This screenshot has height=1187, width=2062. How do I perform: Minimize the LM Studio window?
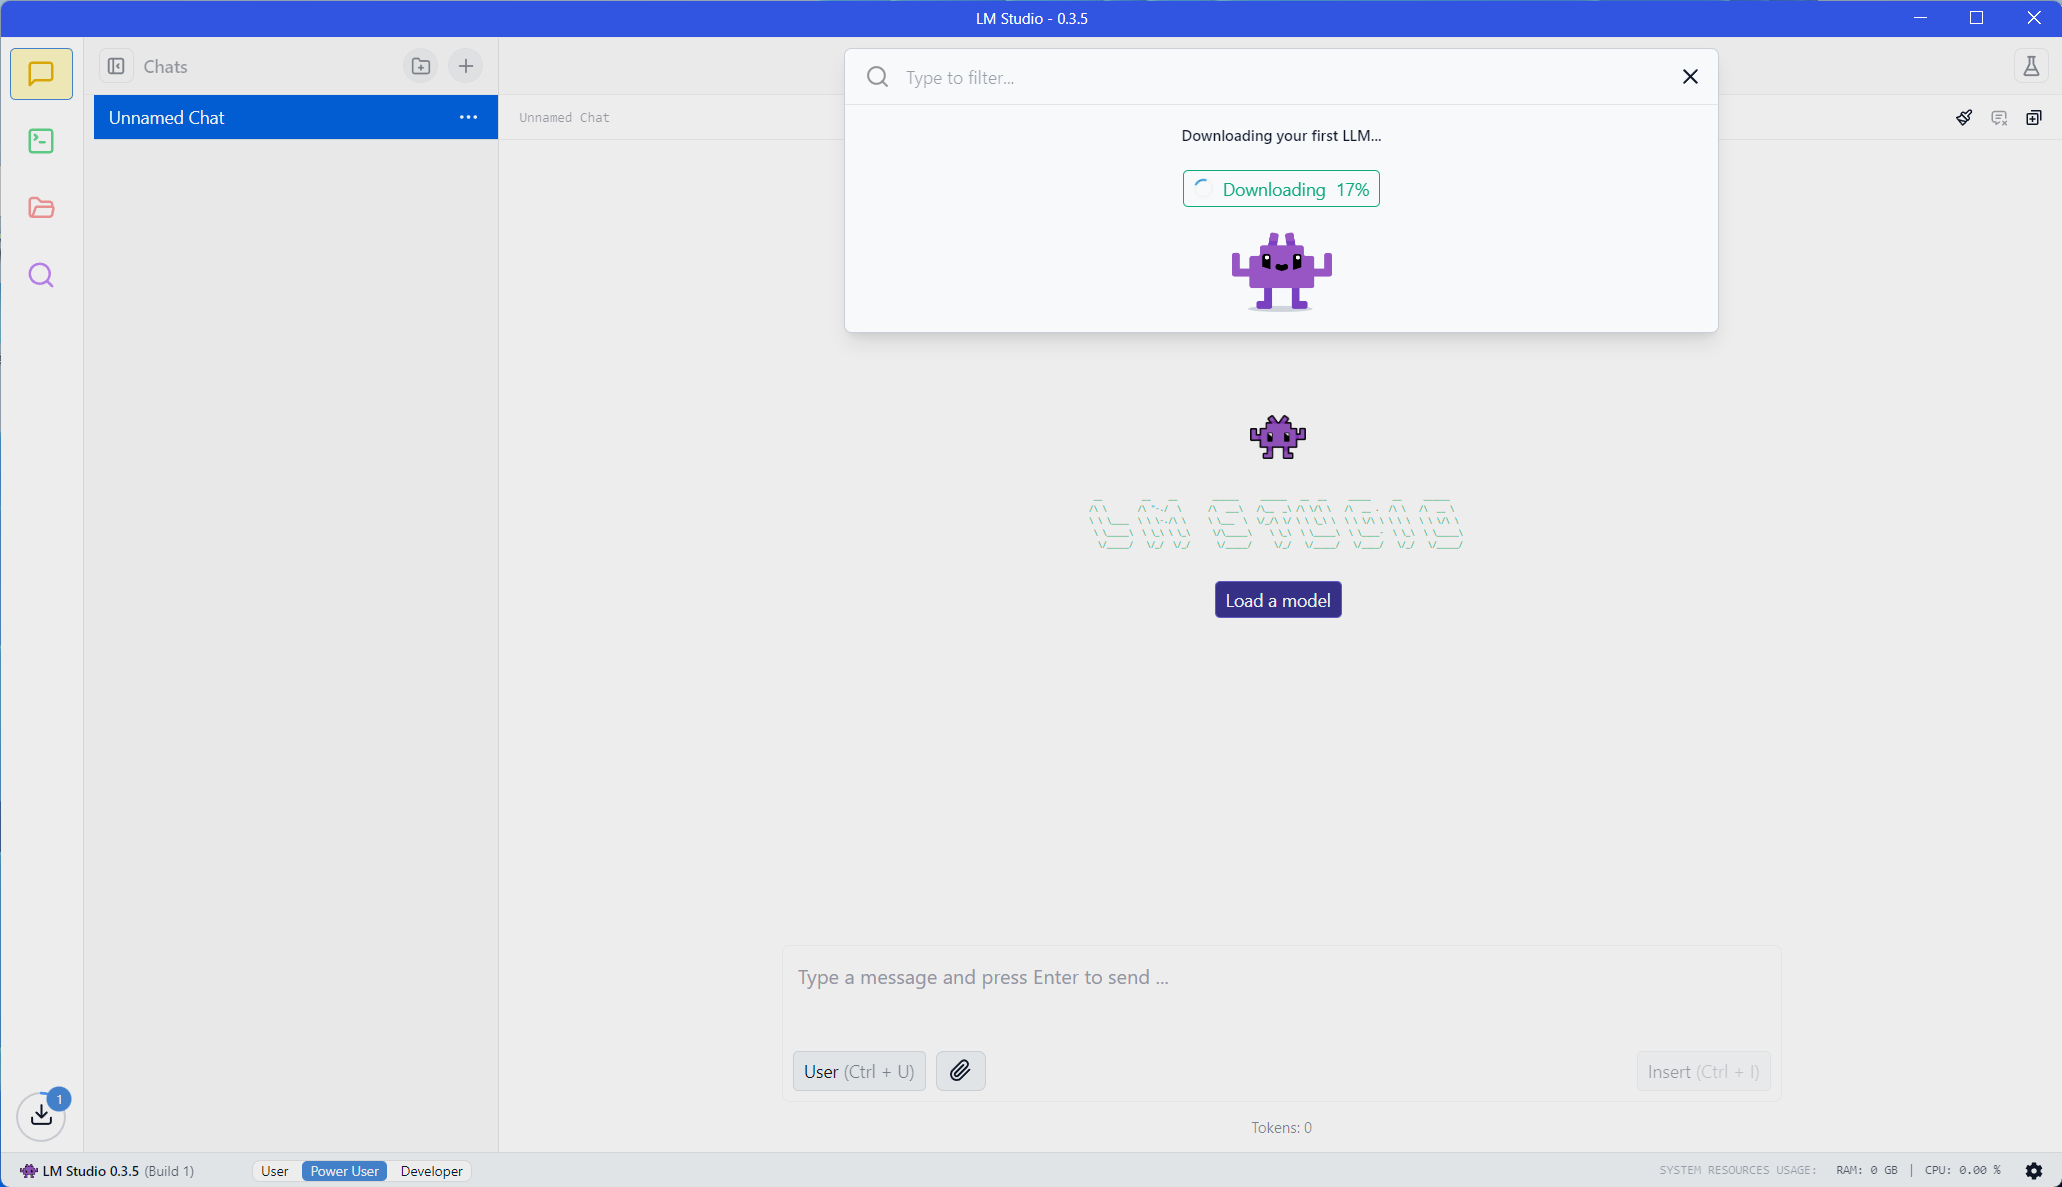click(x=1920, y=18)
